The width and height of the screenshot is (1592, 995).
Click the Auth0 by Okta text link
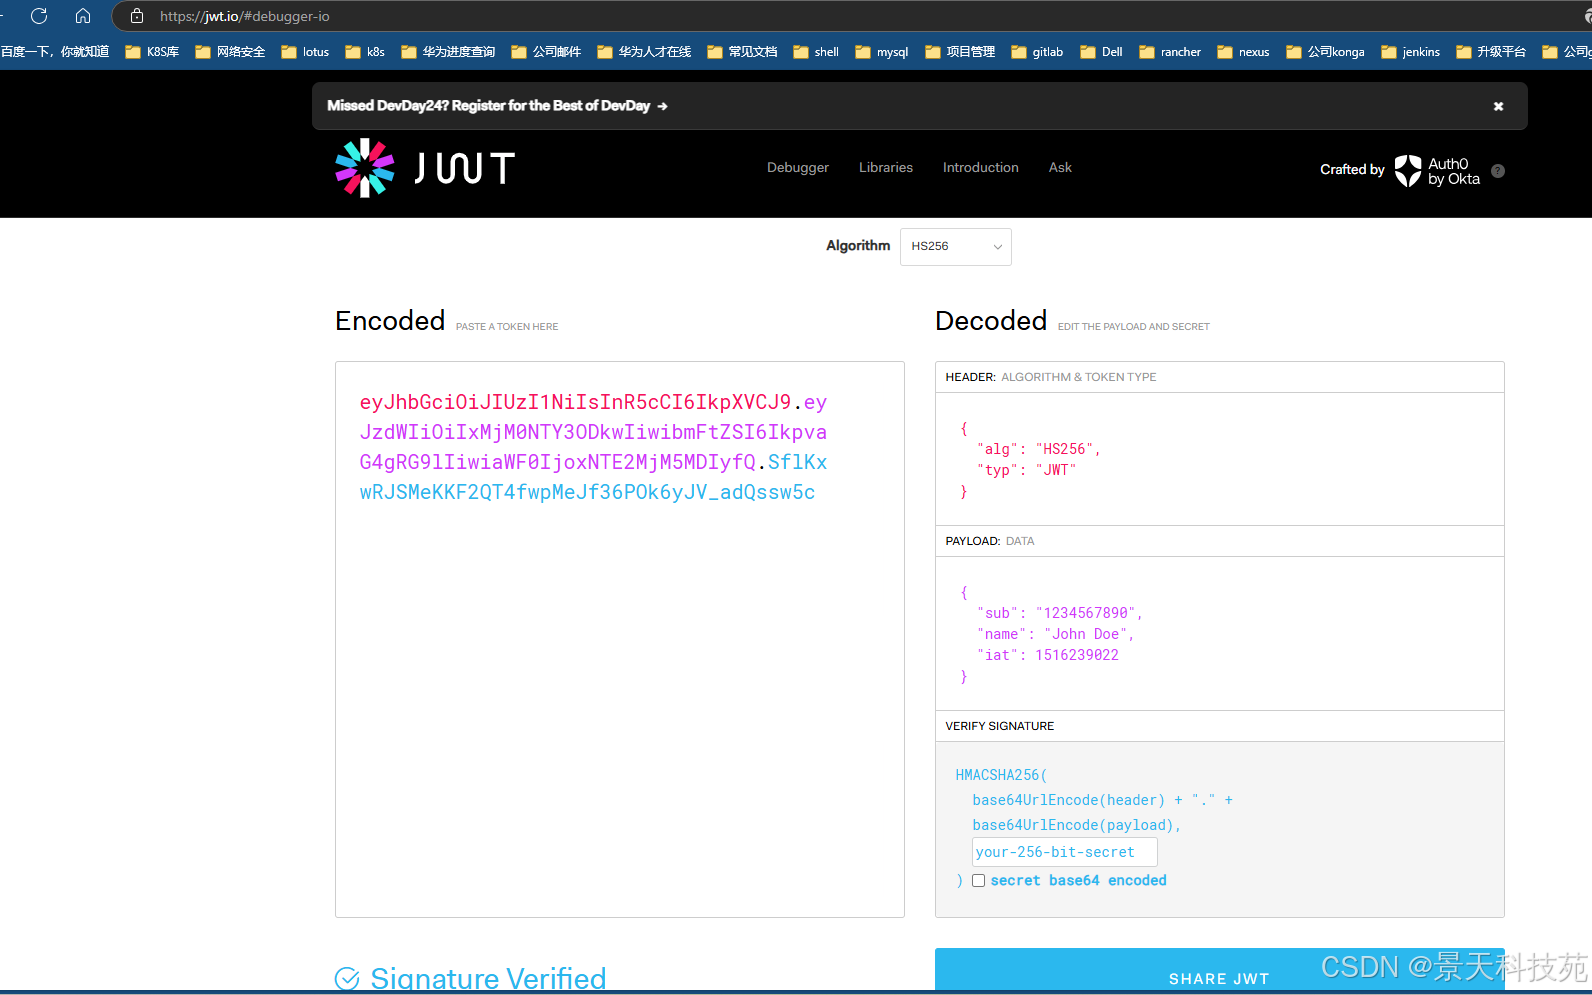[x=1453, y=171]
